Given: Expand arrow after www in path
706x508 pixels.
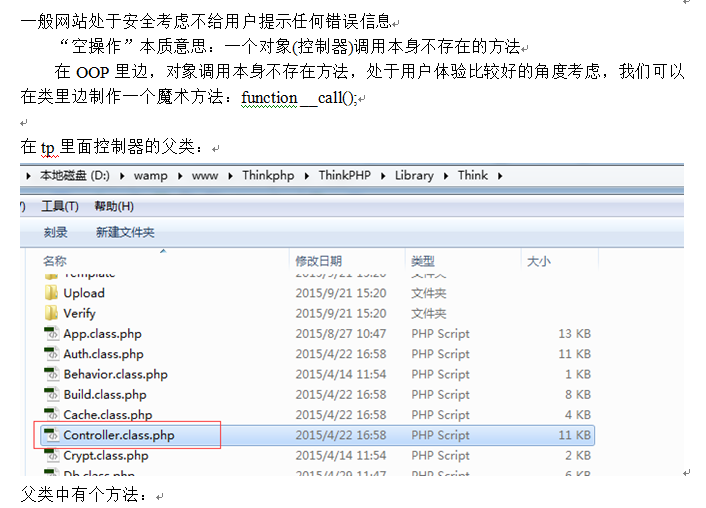Looking at the screenshot, I should click(230, 176).
